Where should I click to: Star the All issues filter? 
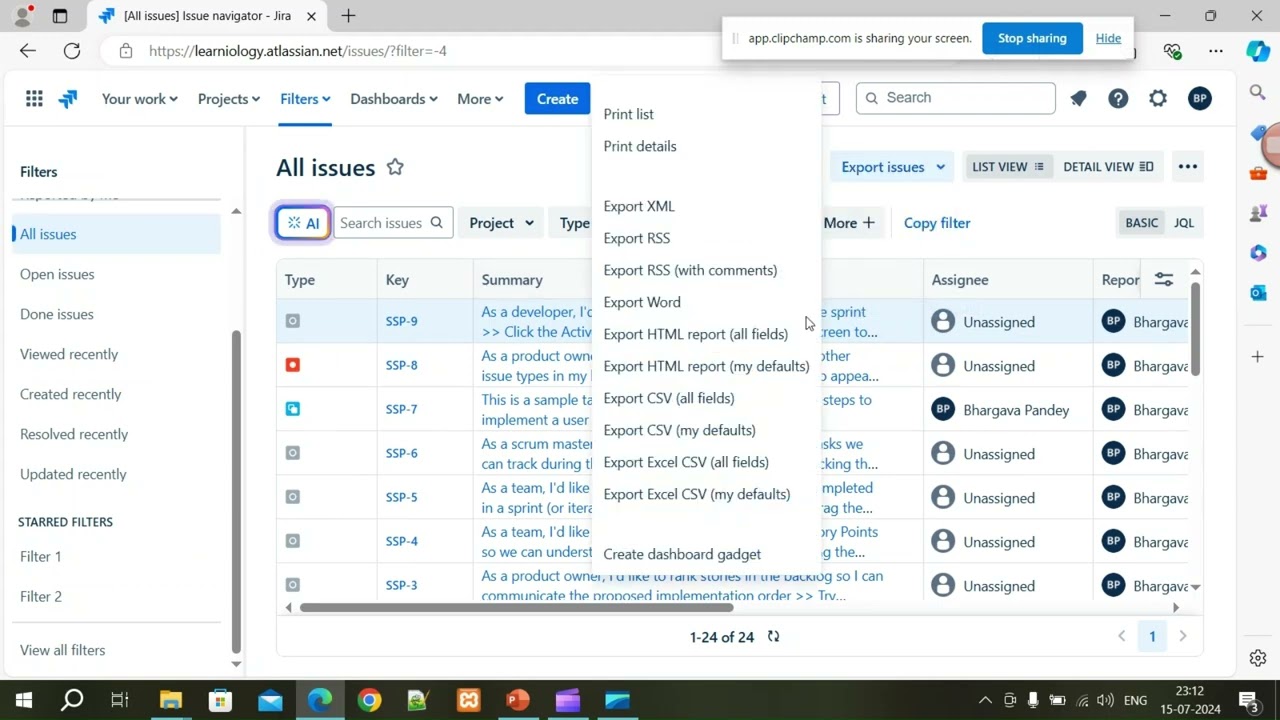point(395,167)
